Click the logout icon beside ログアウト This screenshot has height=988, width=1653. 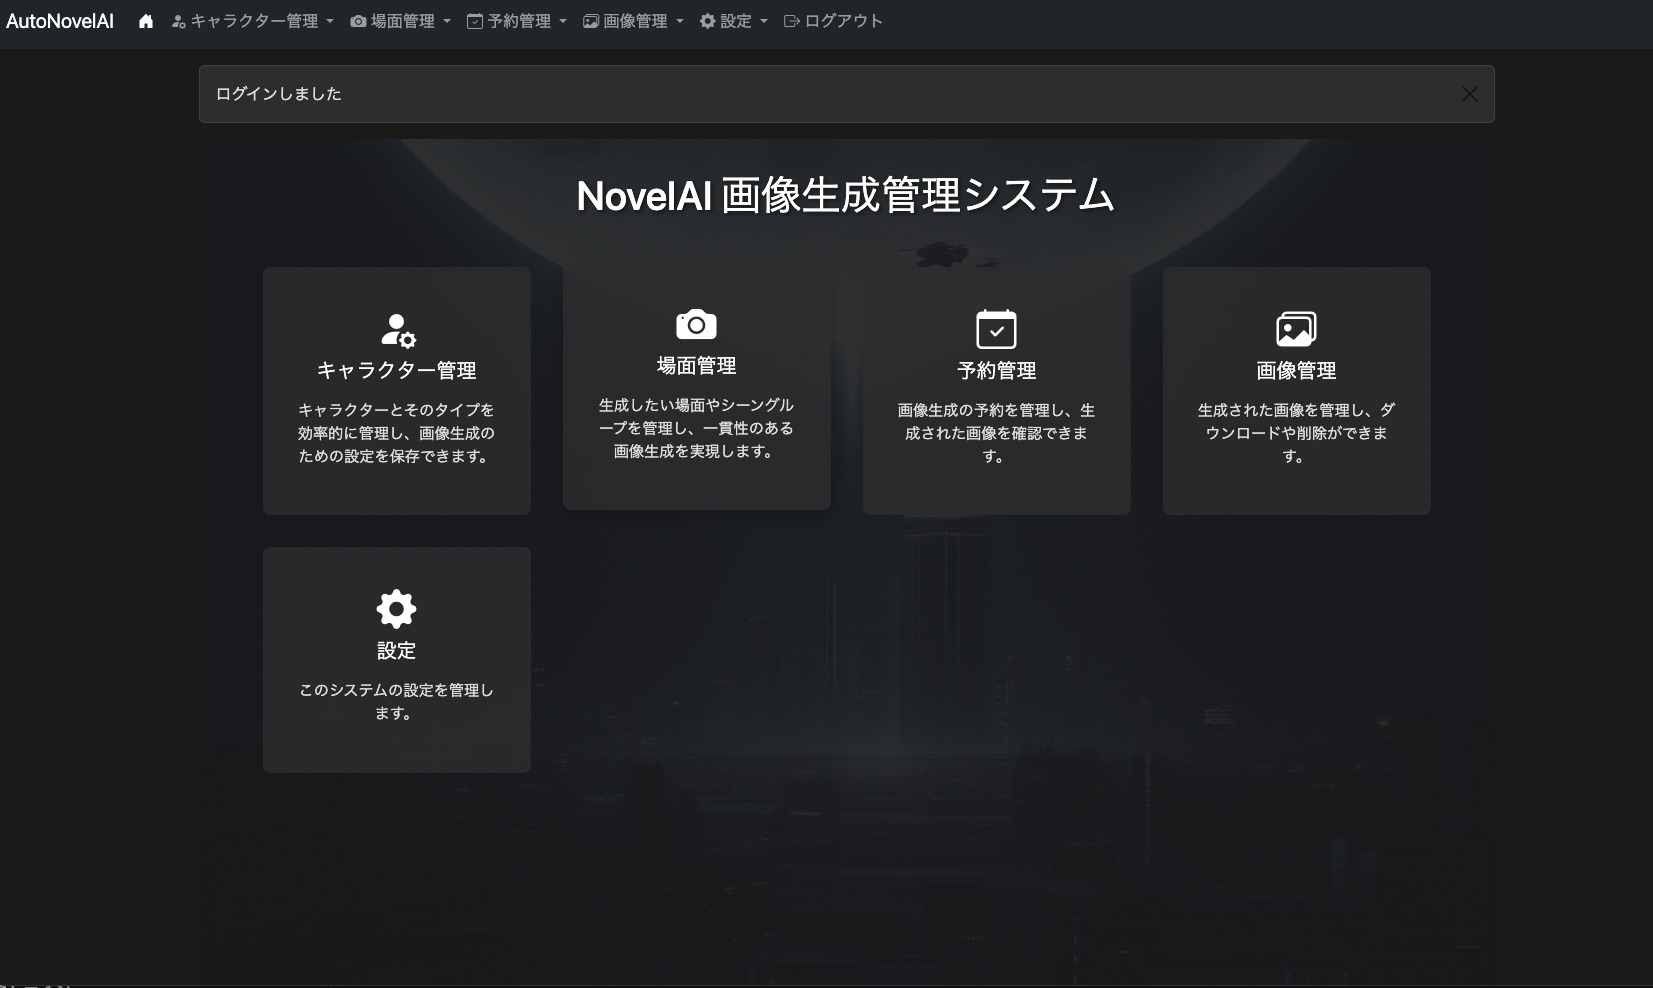click(790, 20)
